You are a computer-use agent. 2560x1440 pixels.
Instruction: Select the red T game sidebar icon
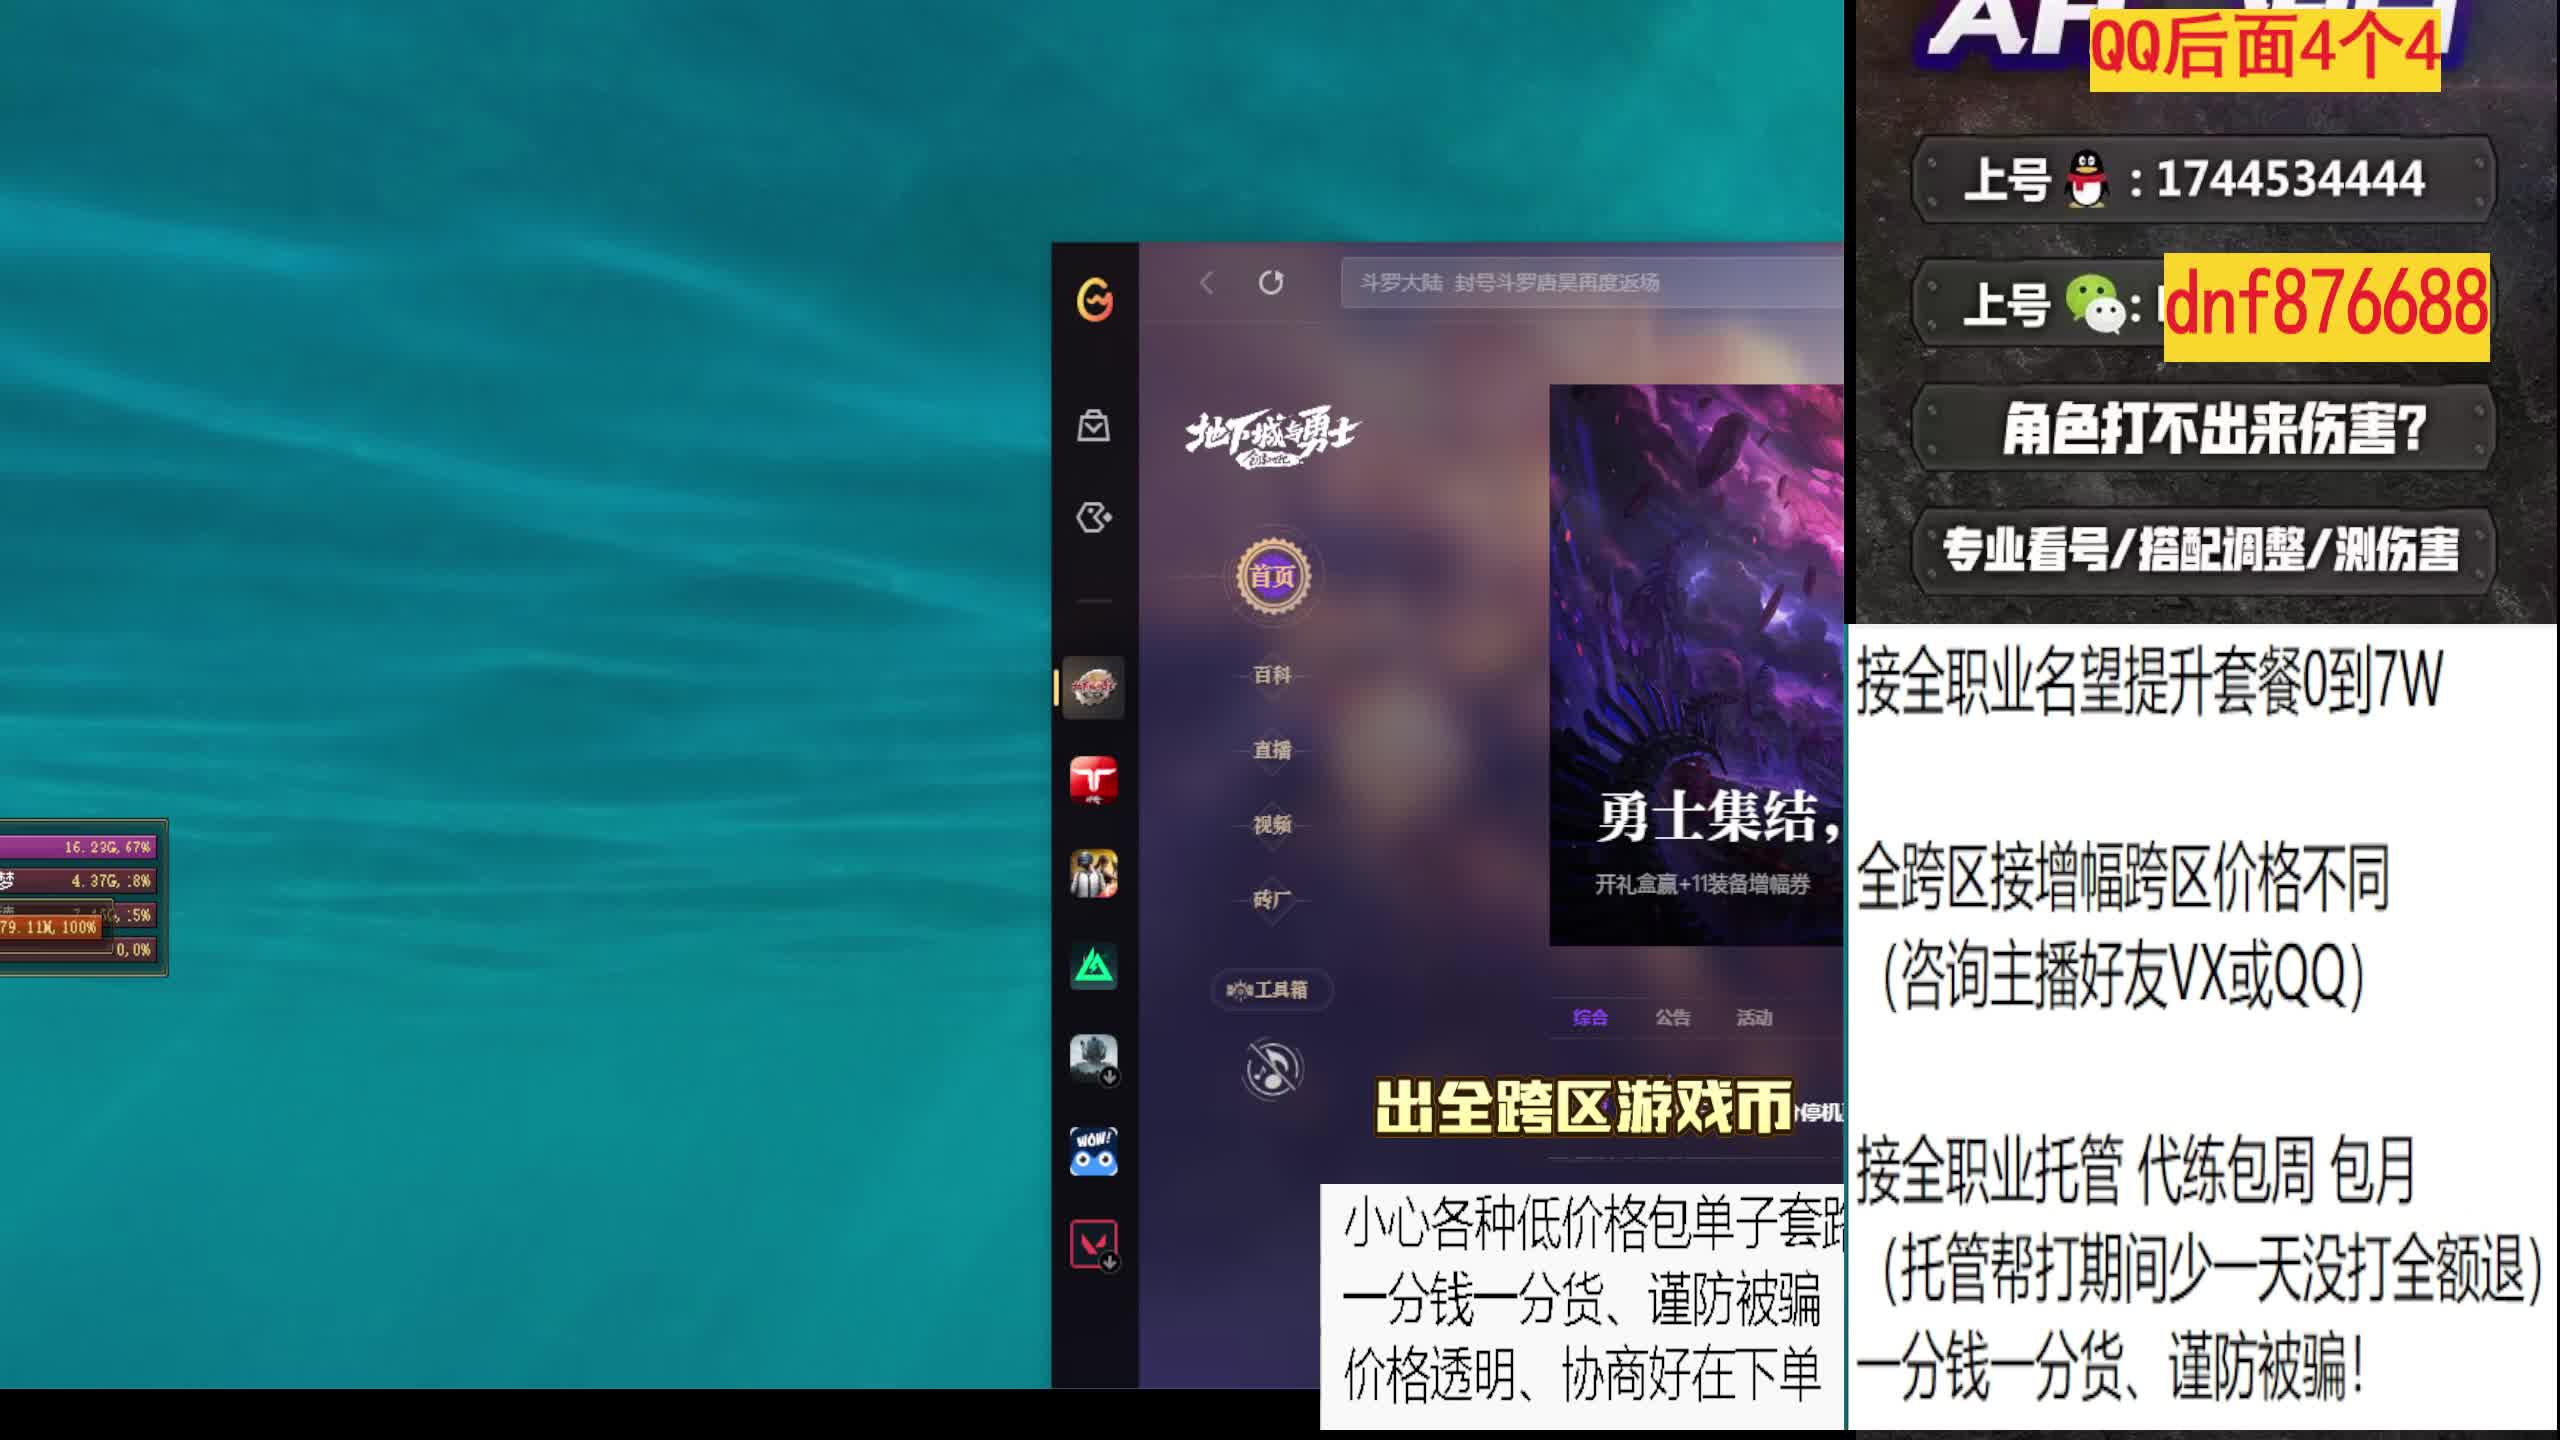point(1093,780)
